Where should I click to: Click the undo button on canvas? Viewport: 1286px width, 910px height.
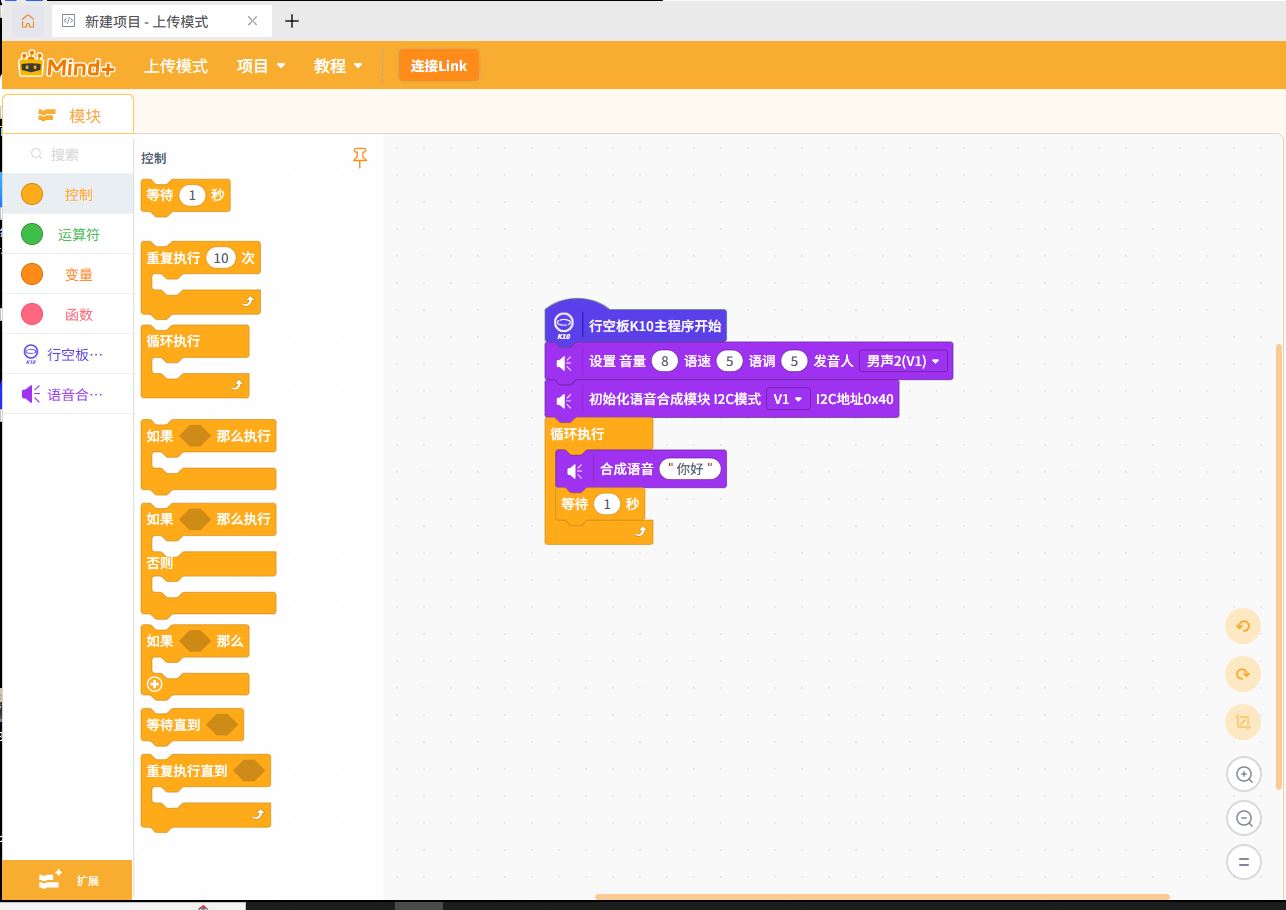[x=1243, y=627]
